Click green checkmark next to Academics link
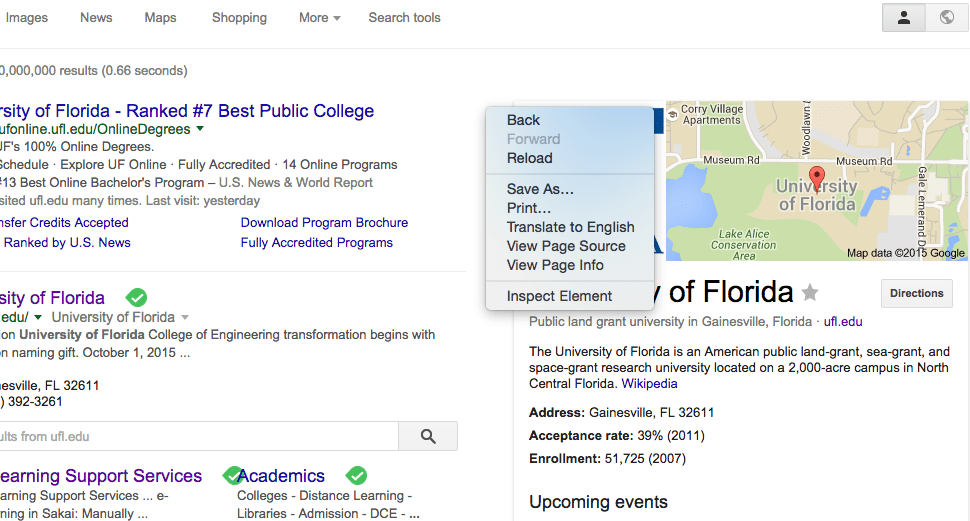Viewport: 970px width, 521px height. point(356,476)
